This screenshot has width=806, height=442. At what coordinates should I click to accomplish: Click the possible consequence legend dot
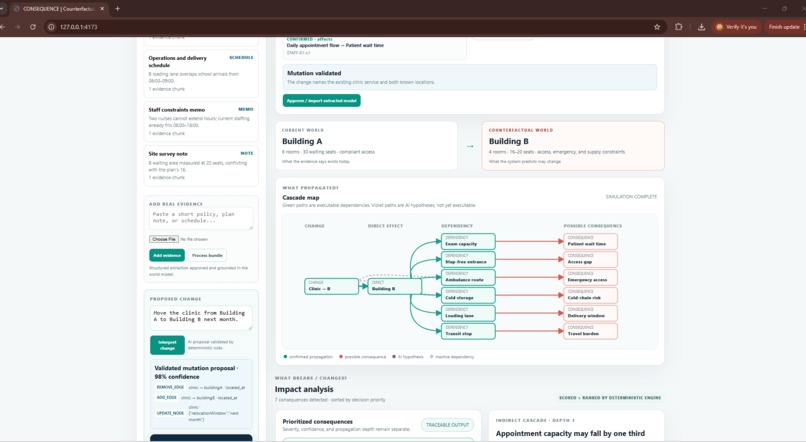[x=340, y=356]
